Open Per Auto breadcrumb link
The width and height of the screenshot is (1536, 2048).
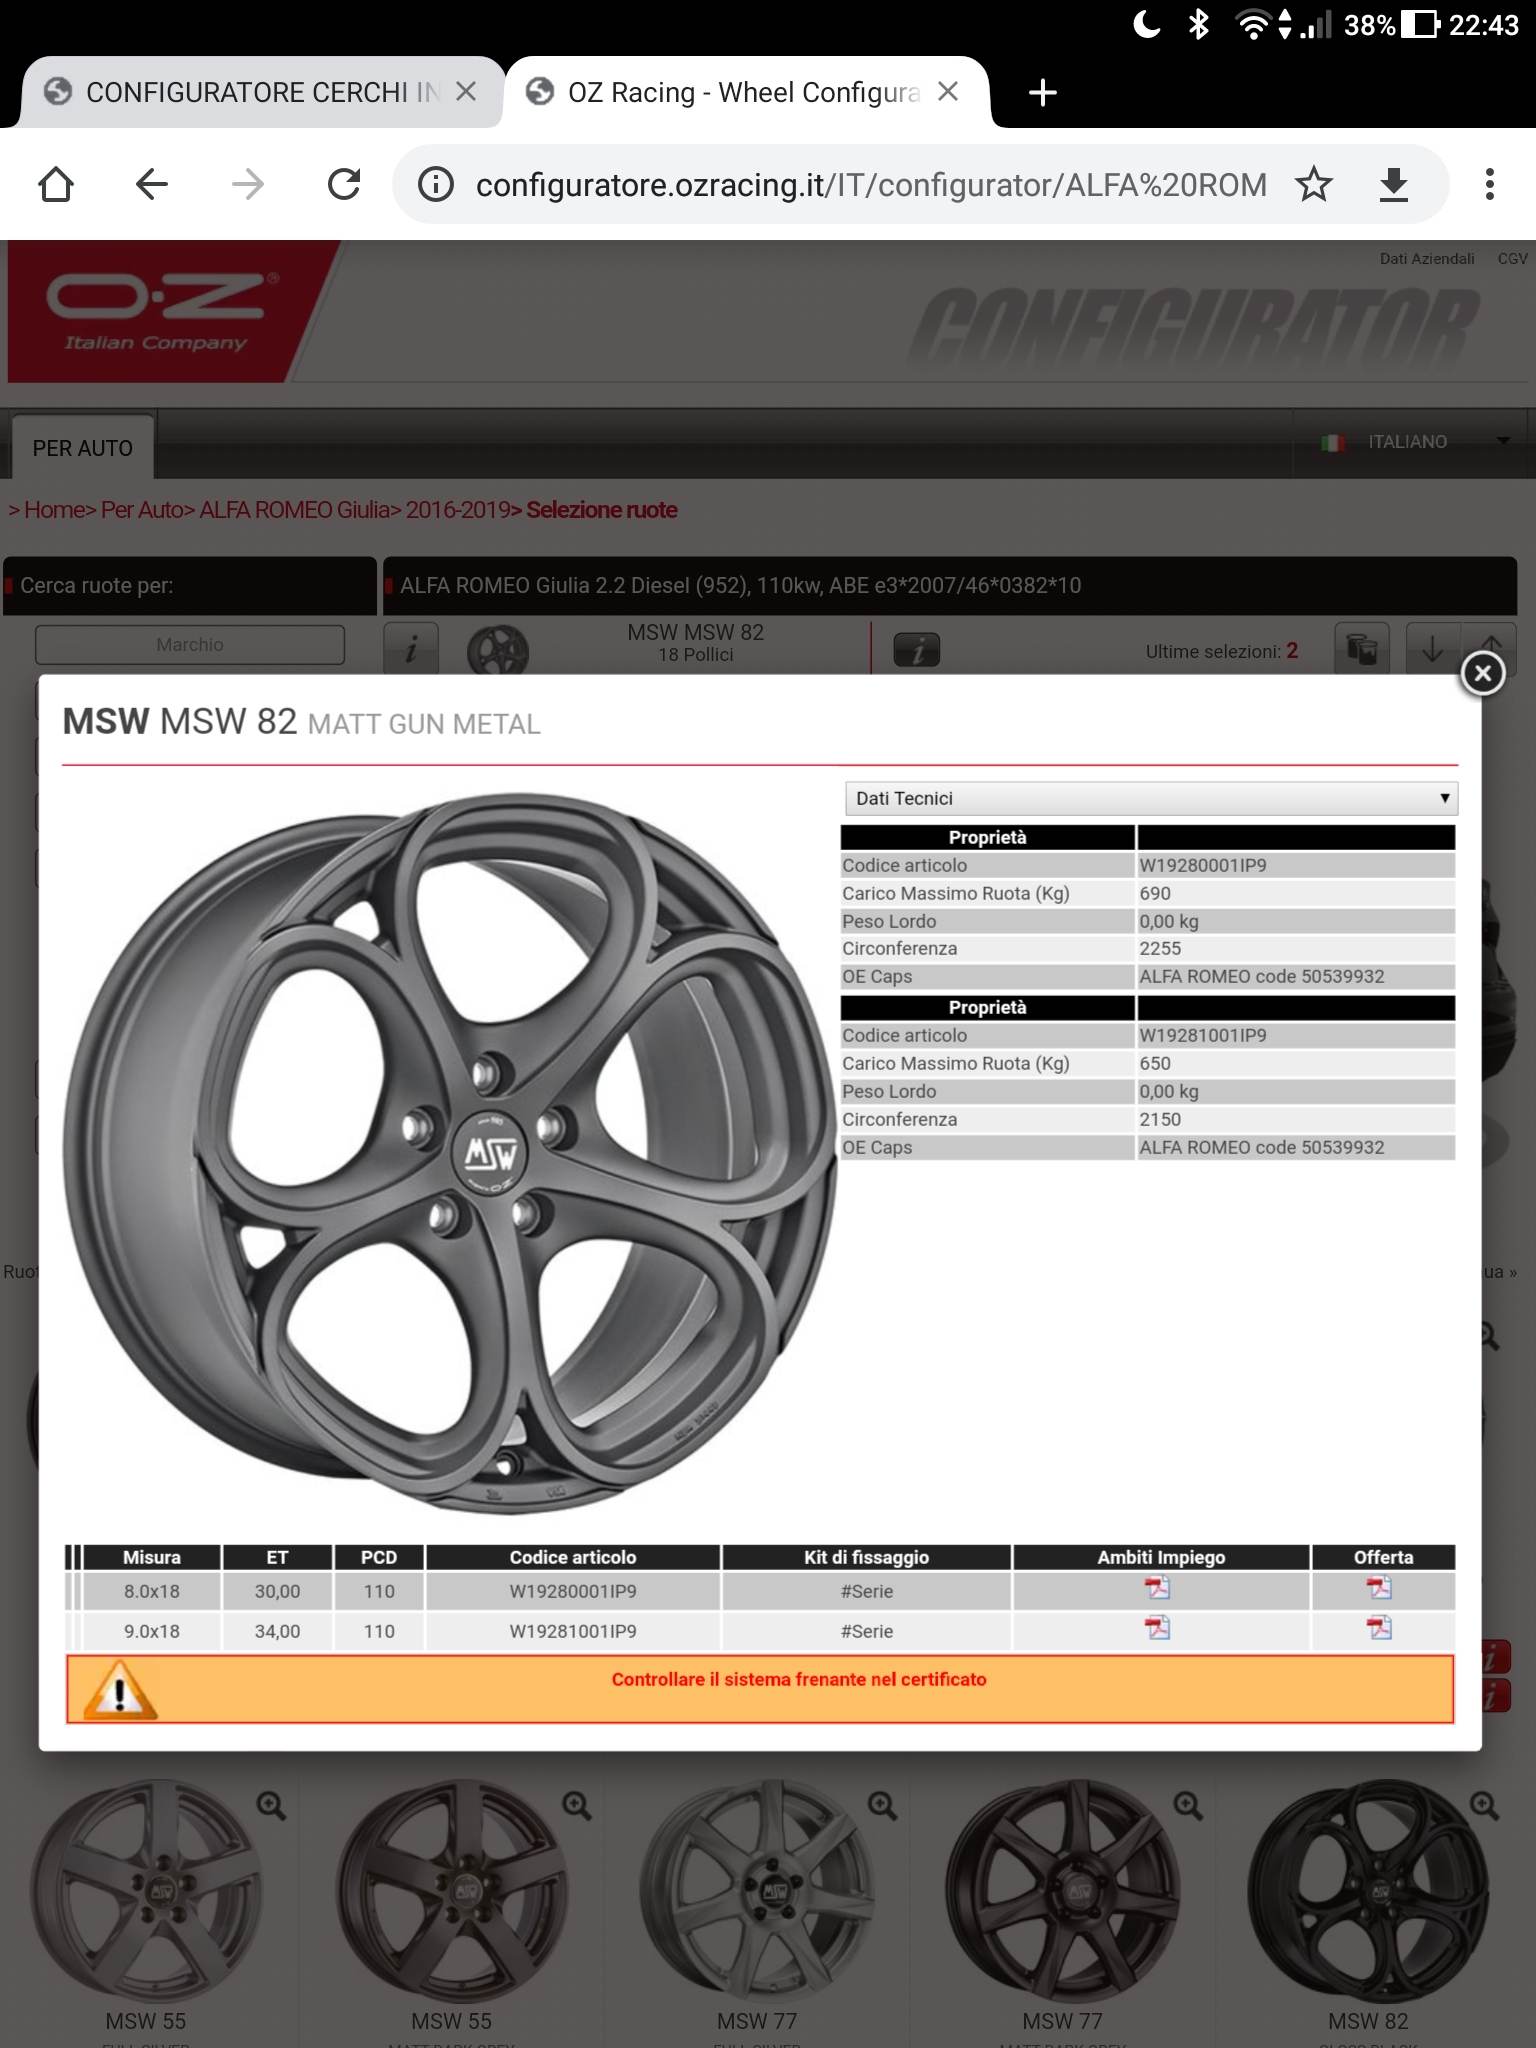(x=141, y=510)
